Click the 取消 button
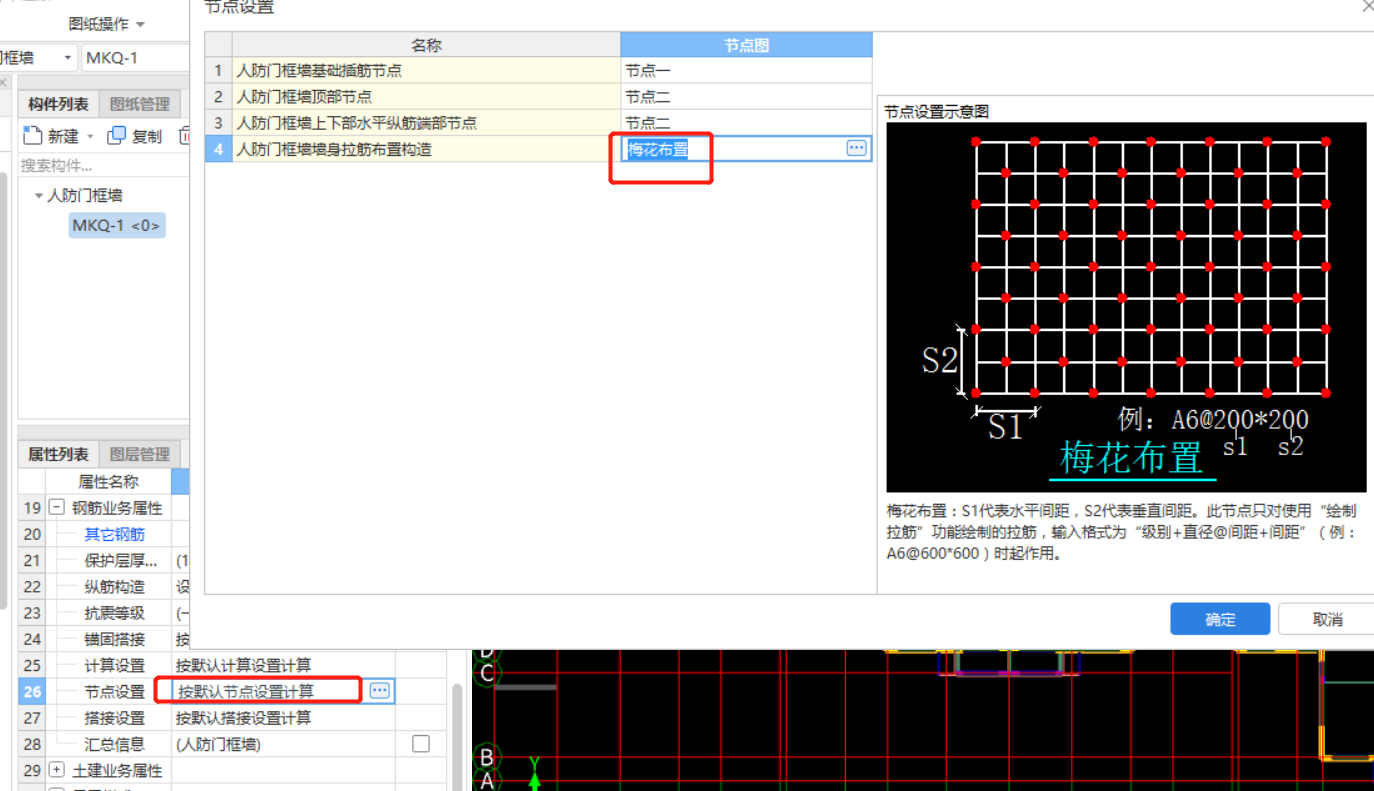 (x=1327, y=619)
